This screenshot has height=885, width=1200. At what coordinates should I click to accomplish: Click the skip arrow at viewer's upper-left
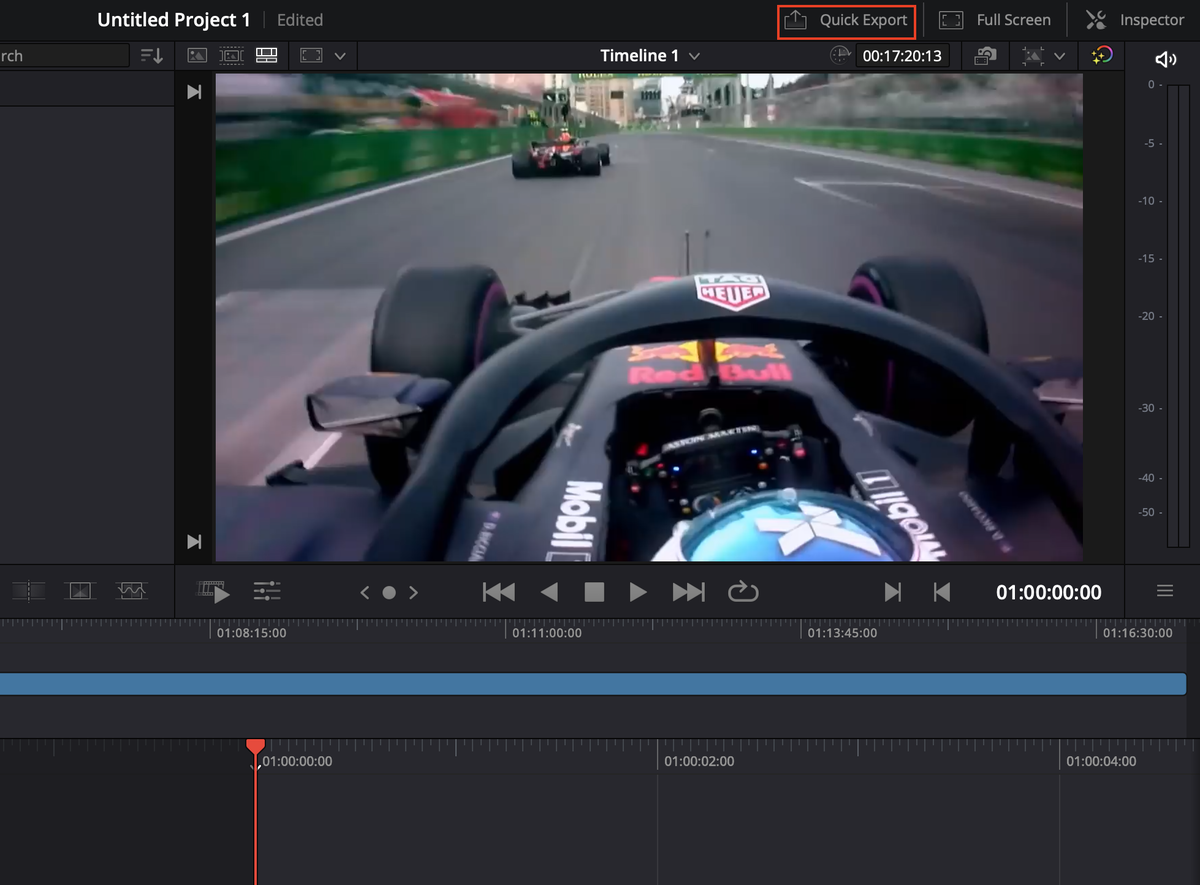(194, 92)
